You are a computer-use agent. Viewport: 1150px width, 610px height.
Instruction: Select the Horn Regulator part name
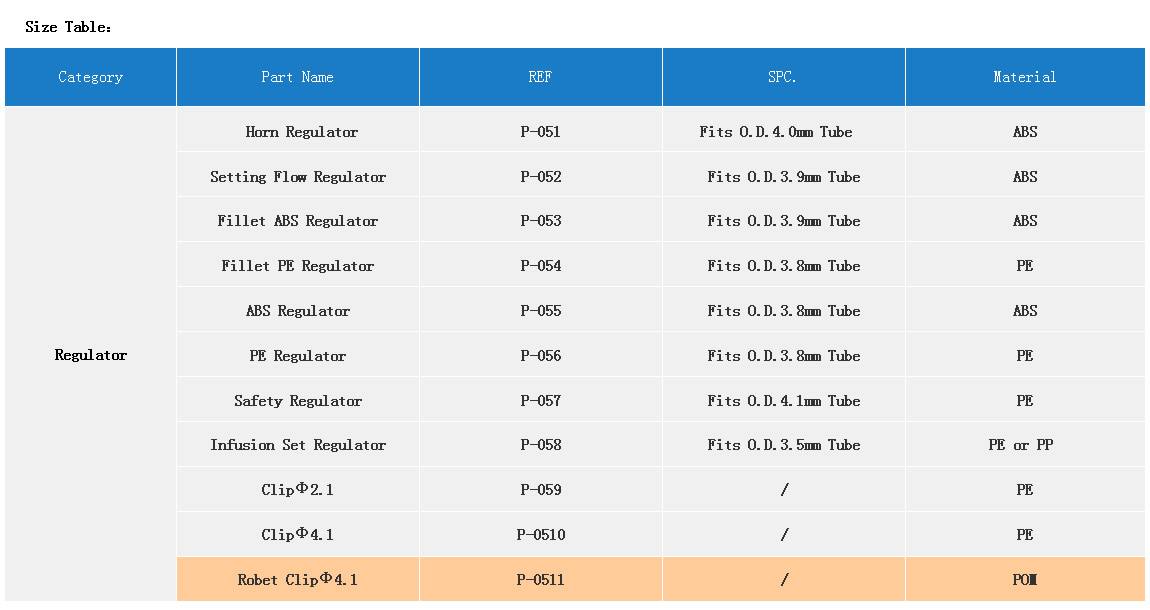point(301,132)
